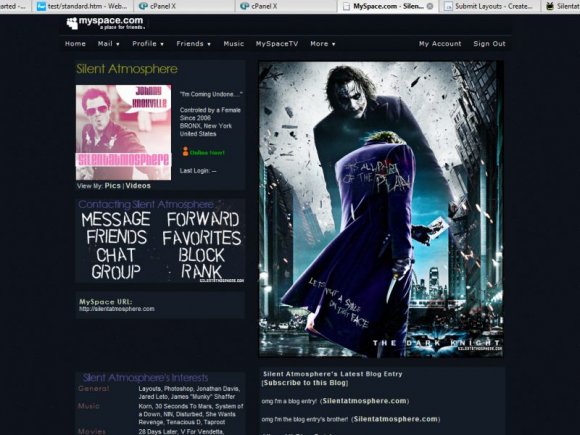View profile Pics link
This screenshot has height=435, width=580.
[112, 186]
